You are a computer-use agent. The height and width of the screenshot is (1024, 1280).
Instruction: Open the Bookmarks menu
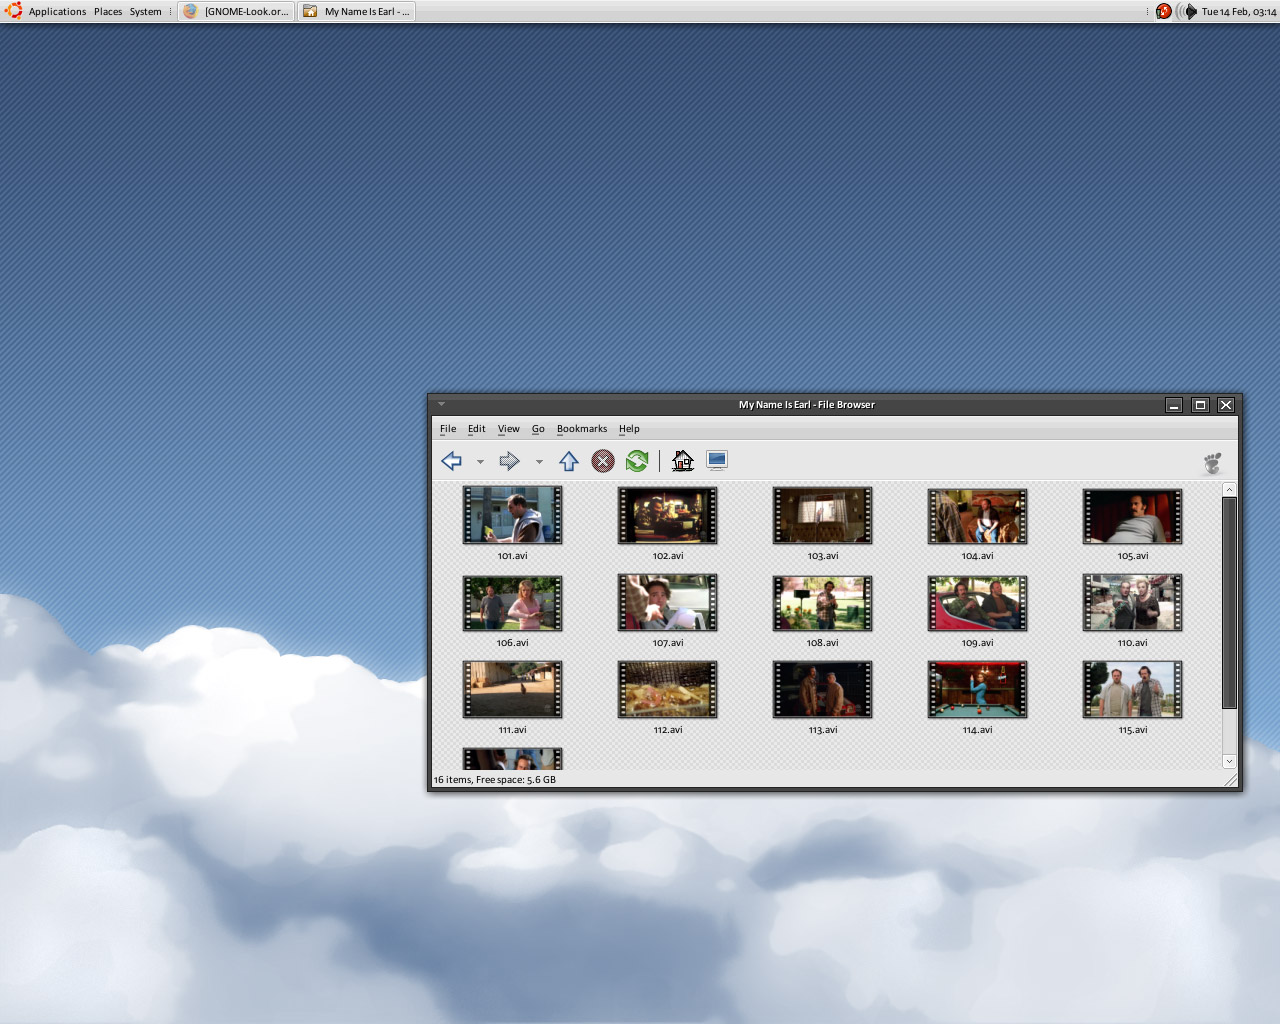(x=582, y=429)
